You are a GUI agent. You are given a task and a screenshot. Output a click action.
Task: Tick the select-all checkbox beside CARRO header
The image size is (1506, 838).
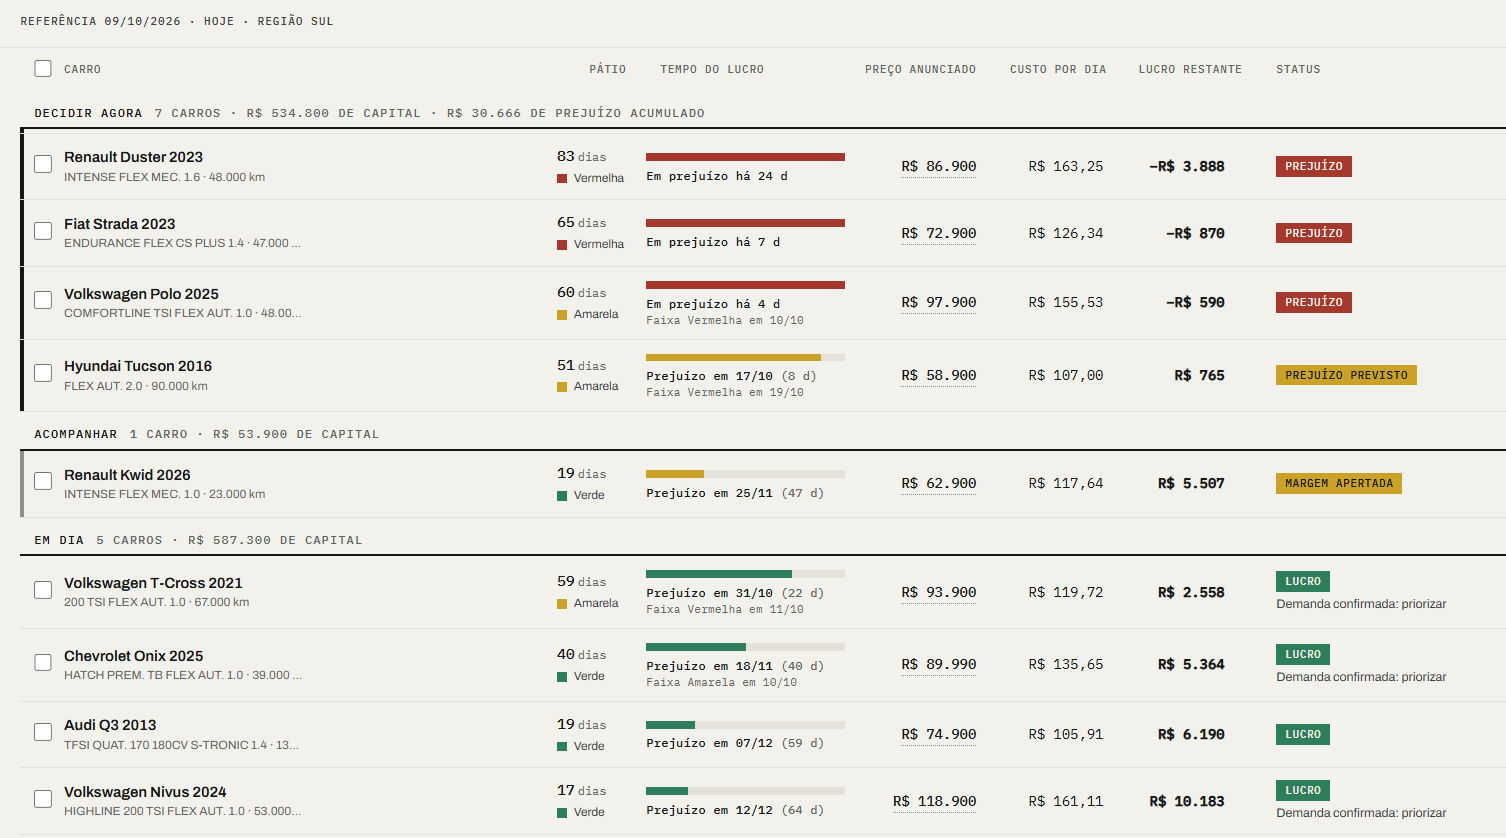pos(43,68)
